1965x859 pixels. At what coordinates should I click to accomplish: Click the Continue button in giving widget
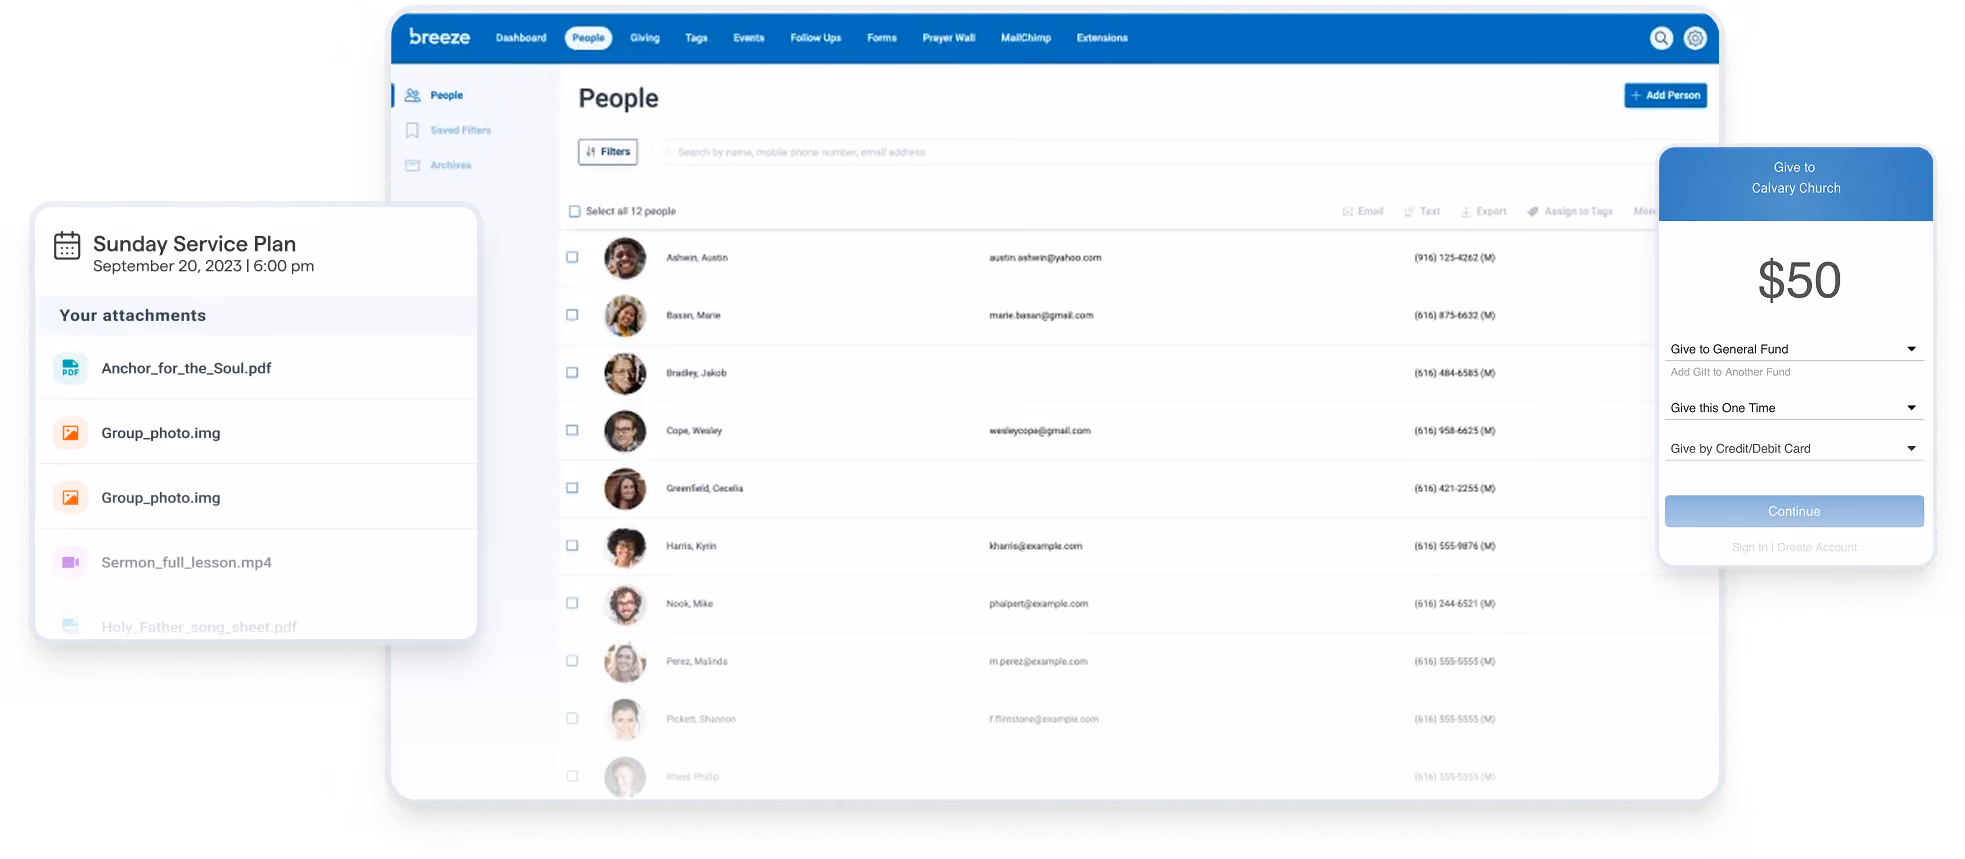pos(1794,511)
